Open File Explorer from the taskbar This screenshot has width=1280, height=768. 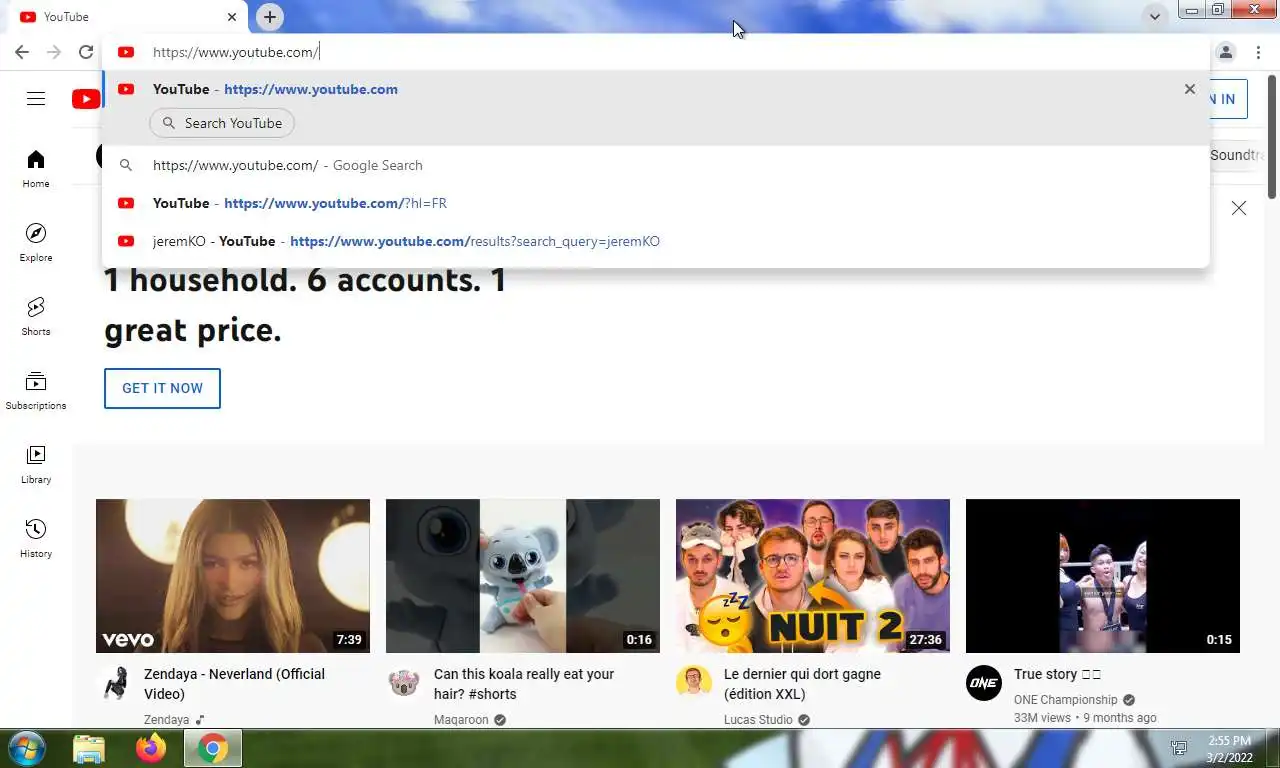click(x=89, y=748)
